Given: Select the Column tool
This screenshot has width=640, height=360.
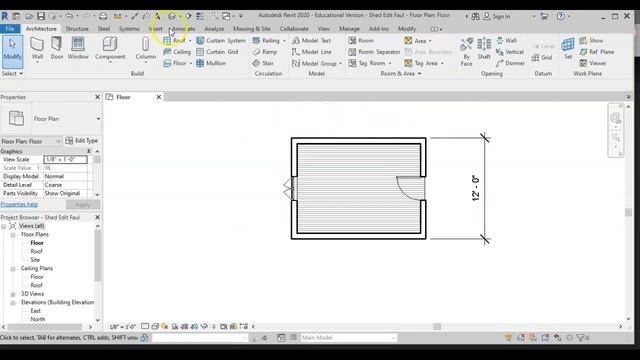Looking at the screenshot, I should click(x=146, y=49).
